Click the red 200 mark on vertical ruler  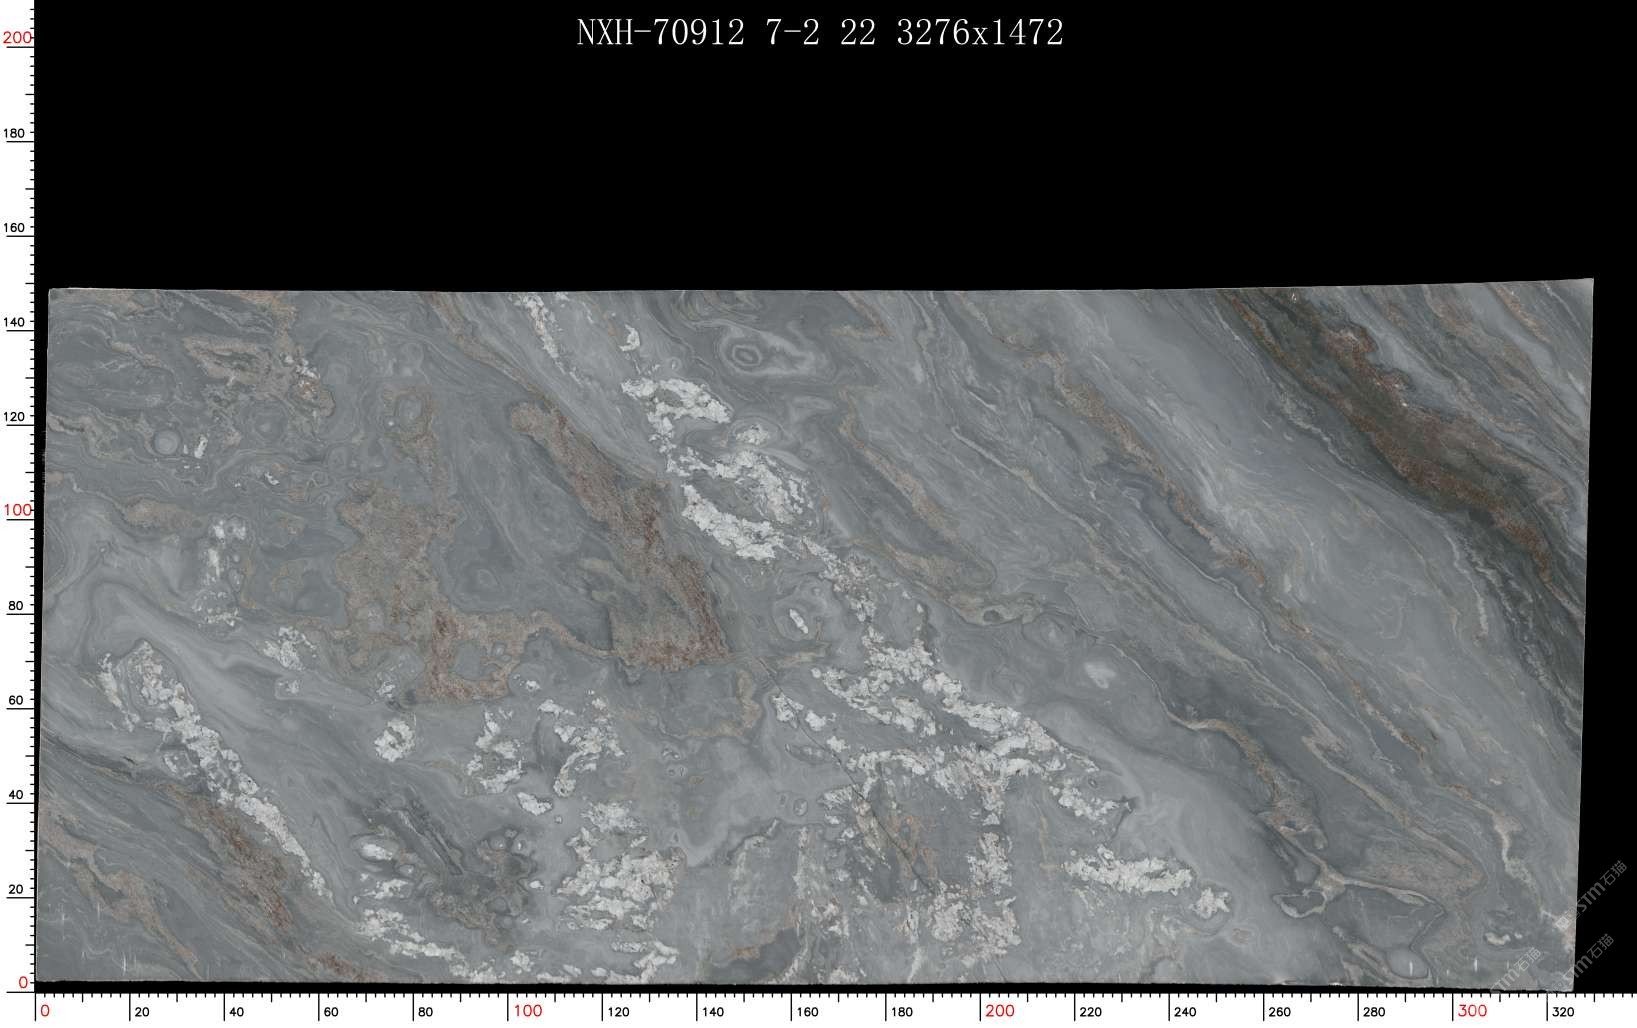coord(17,38)
